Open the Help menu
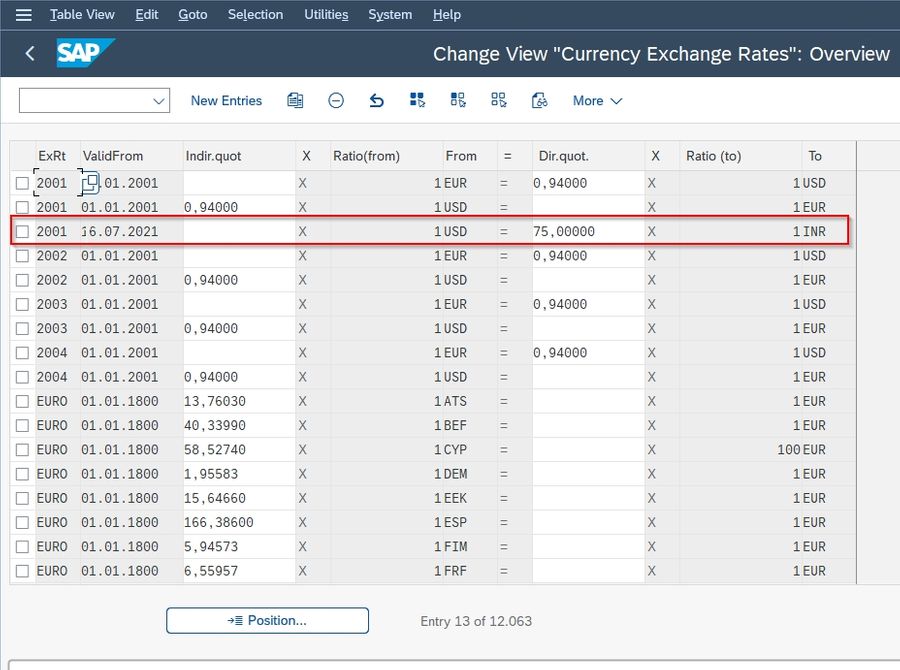 coord(447,14)
